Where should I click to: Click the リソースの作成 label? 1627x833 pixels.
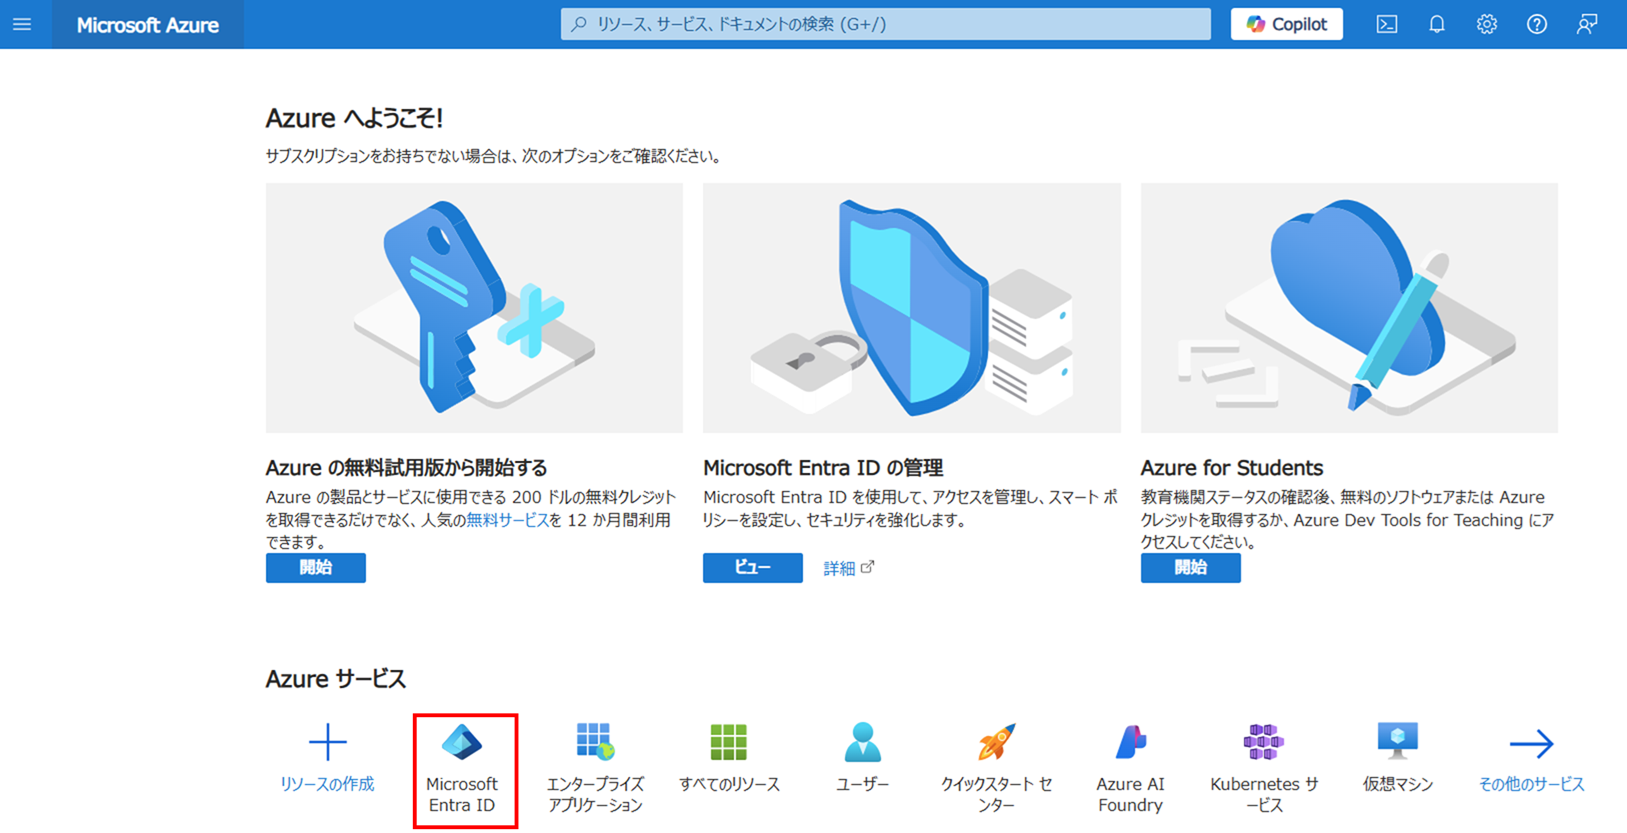[327, 785]
